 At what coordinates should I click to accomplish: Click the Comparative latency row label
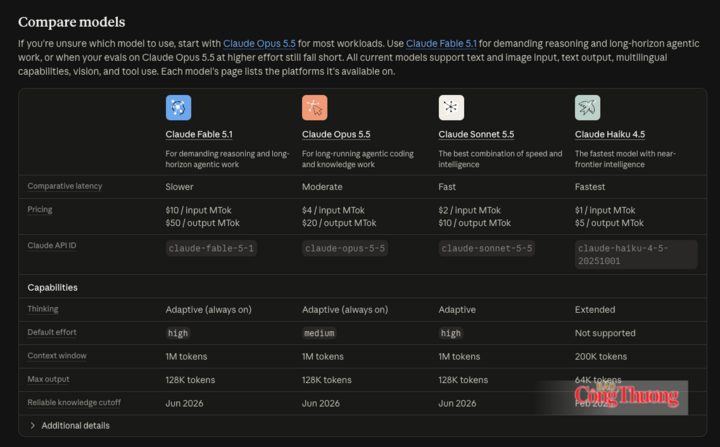(x=65, y=186)
